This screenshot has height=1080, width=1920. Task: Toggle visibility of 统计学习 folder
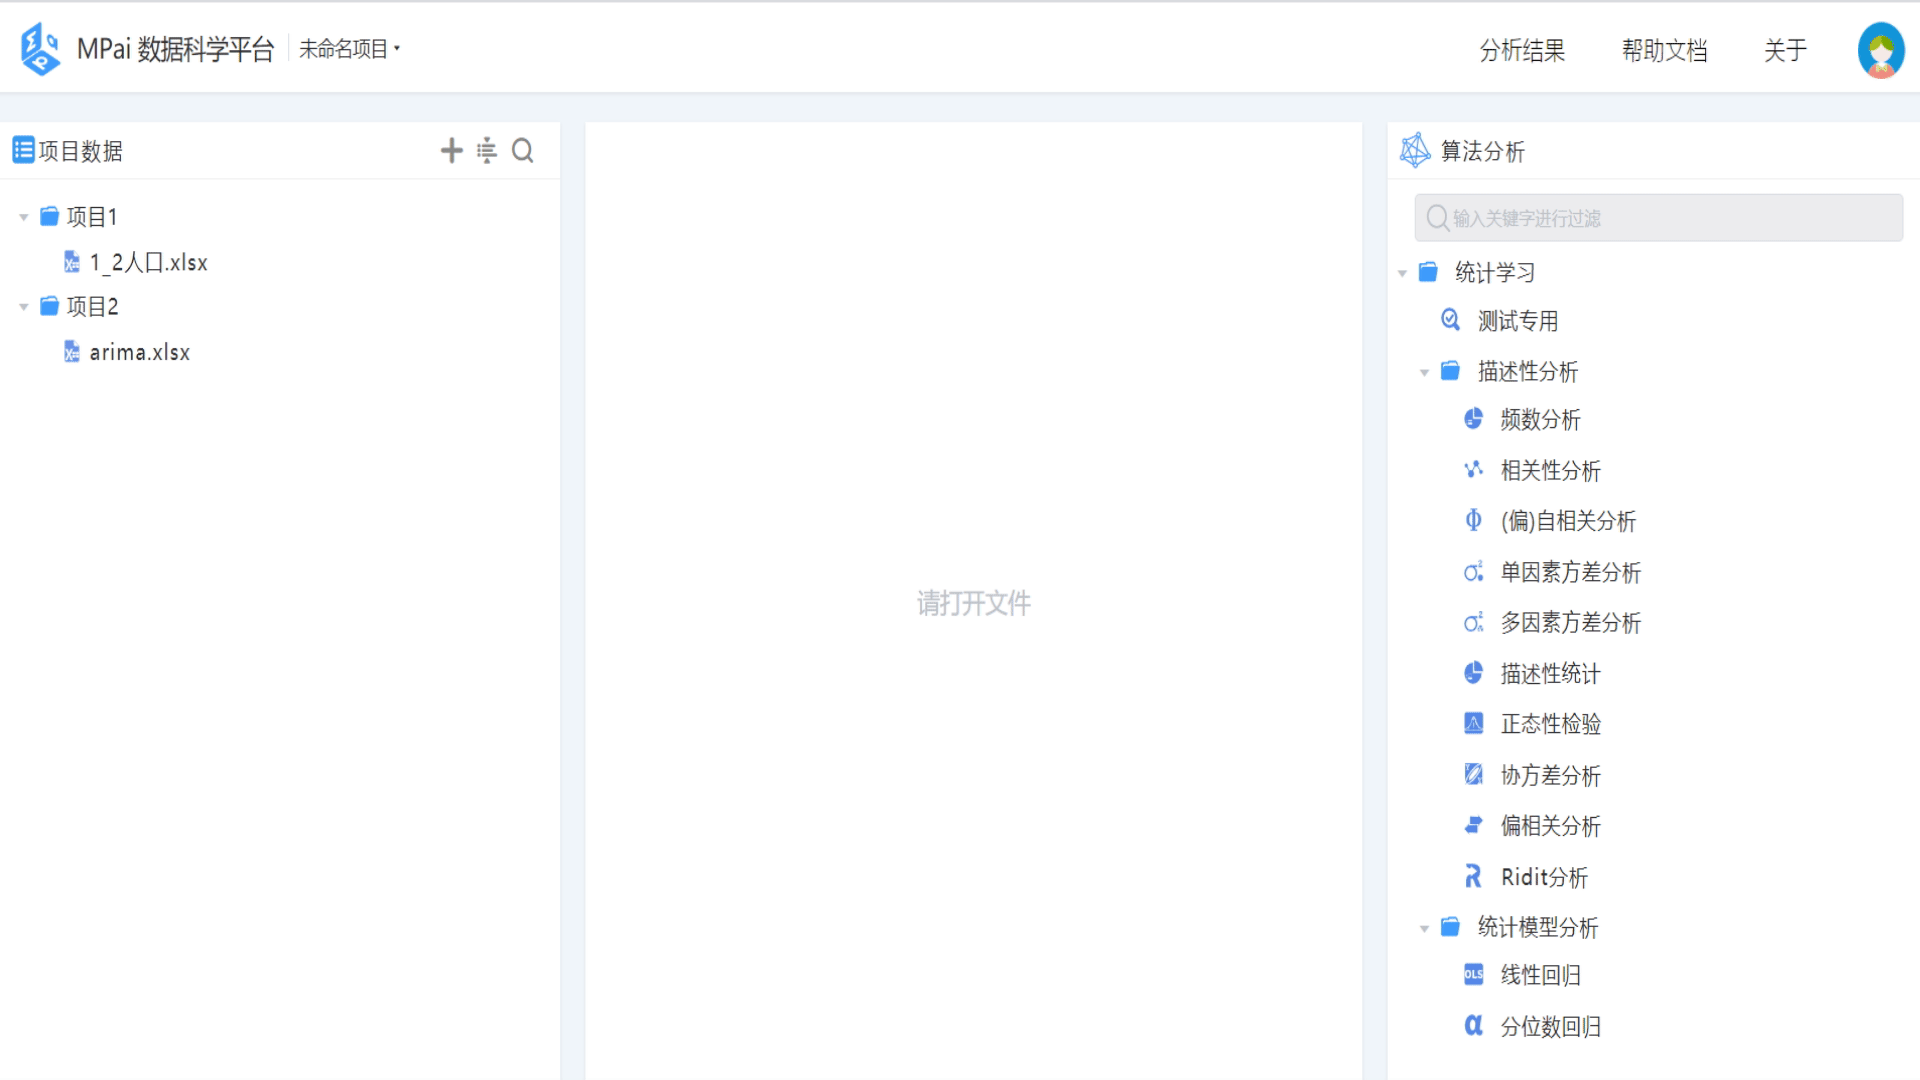pyautogui.click(x=1406, y=273)
